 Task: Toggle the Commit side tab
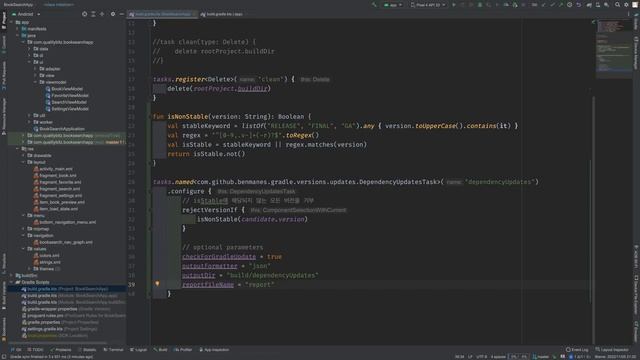point(4,44)
